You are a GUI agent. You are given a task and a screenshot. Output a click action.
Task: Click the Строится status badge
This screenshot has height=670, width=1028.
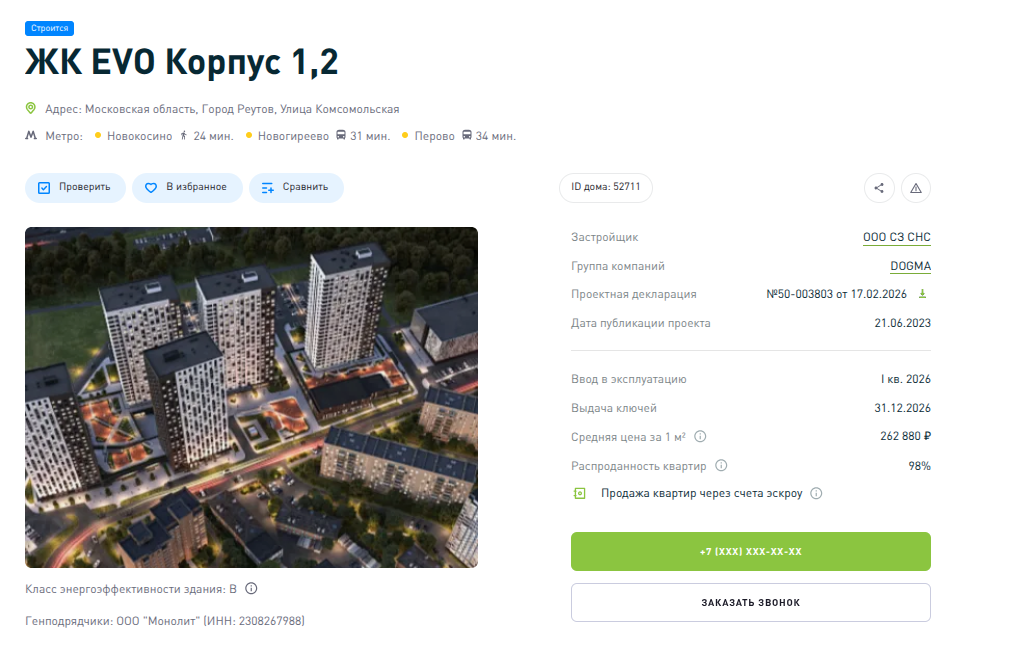49,29
